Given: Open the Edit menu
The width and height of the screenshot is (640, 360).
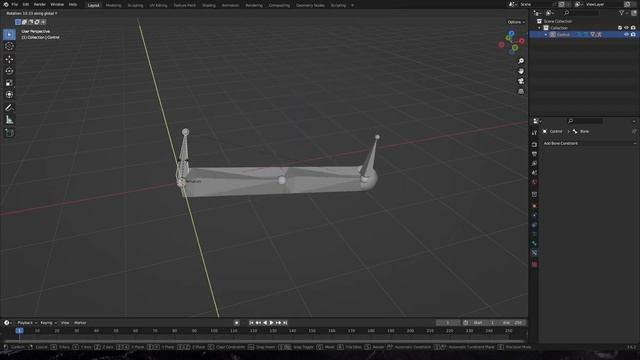Looking at the screenshot, I should tap(26, 4).
